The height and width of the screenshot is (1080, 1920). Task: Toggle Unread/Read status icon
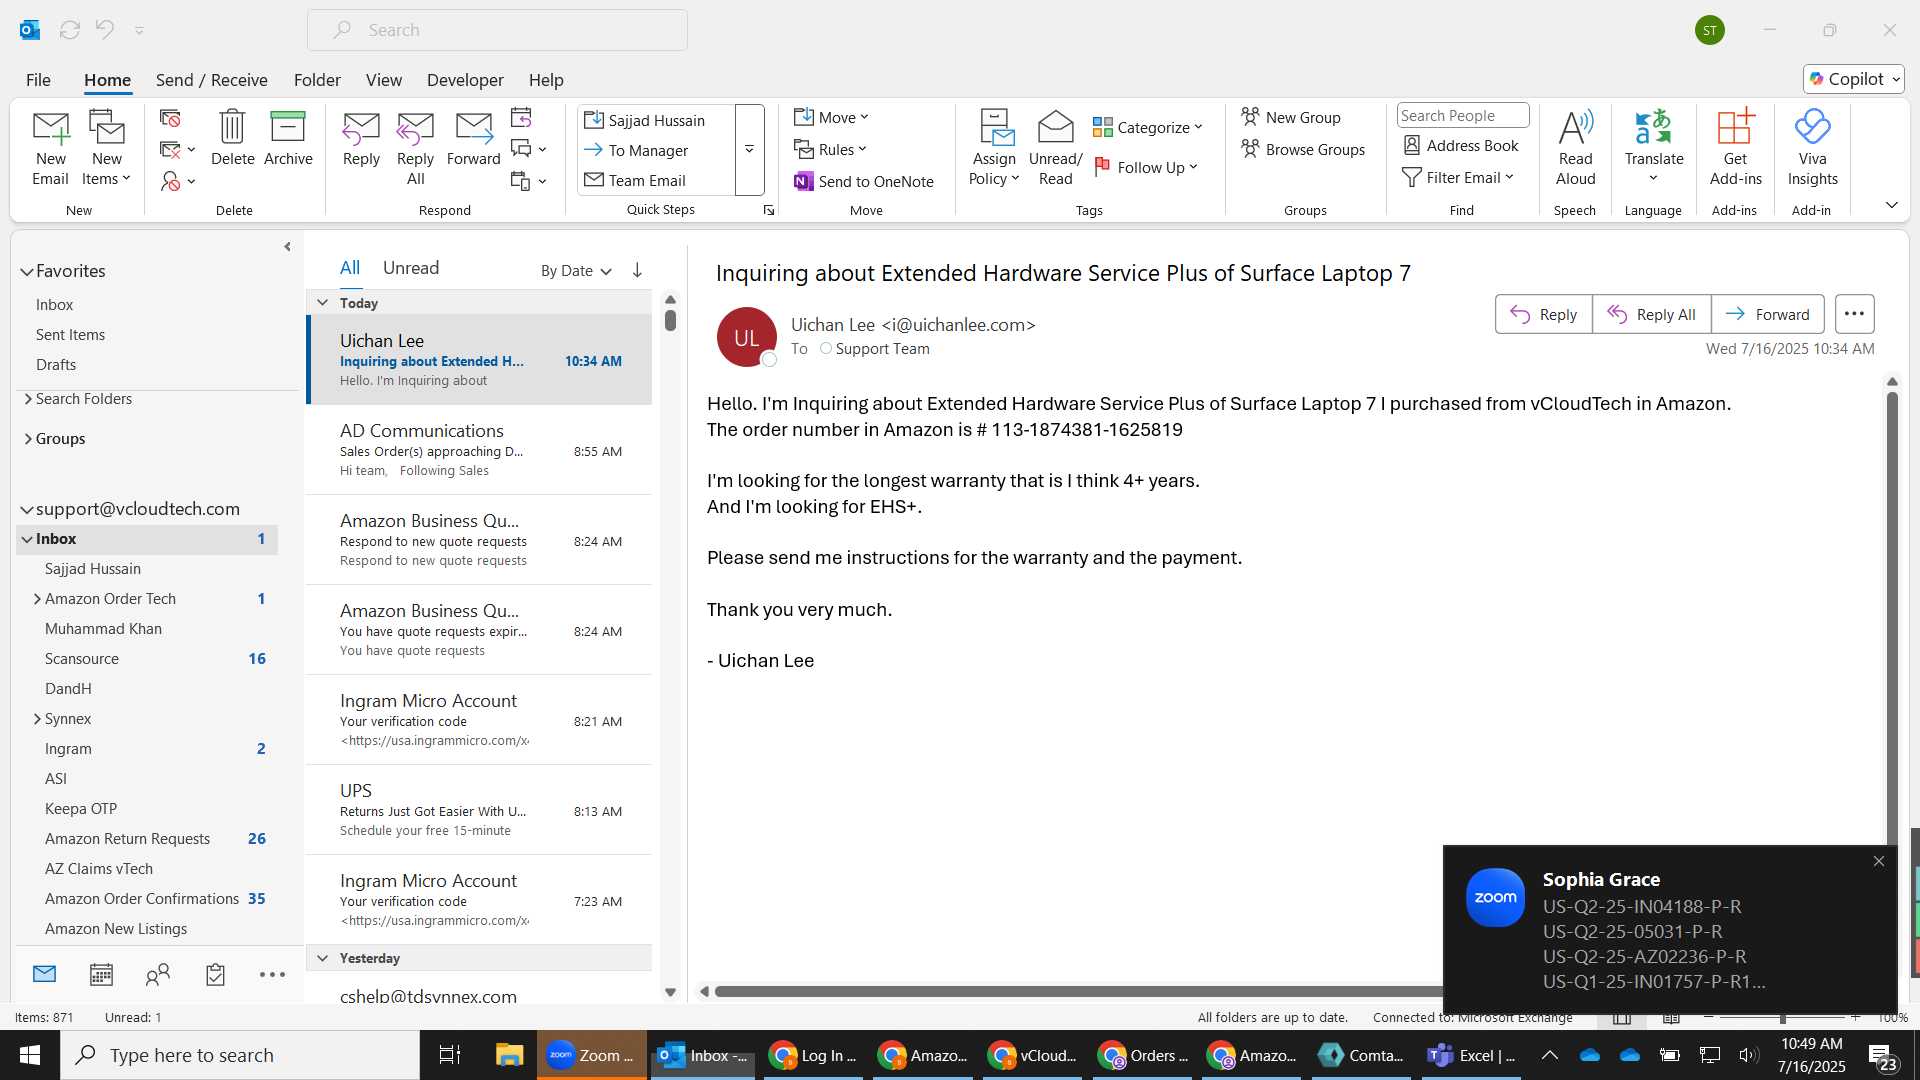click(x=1055, y=127)
